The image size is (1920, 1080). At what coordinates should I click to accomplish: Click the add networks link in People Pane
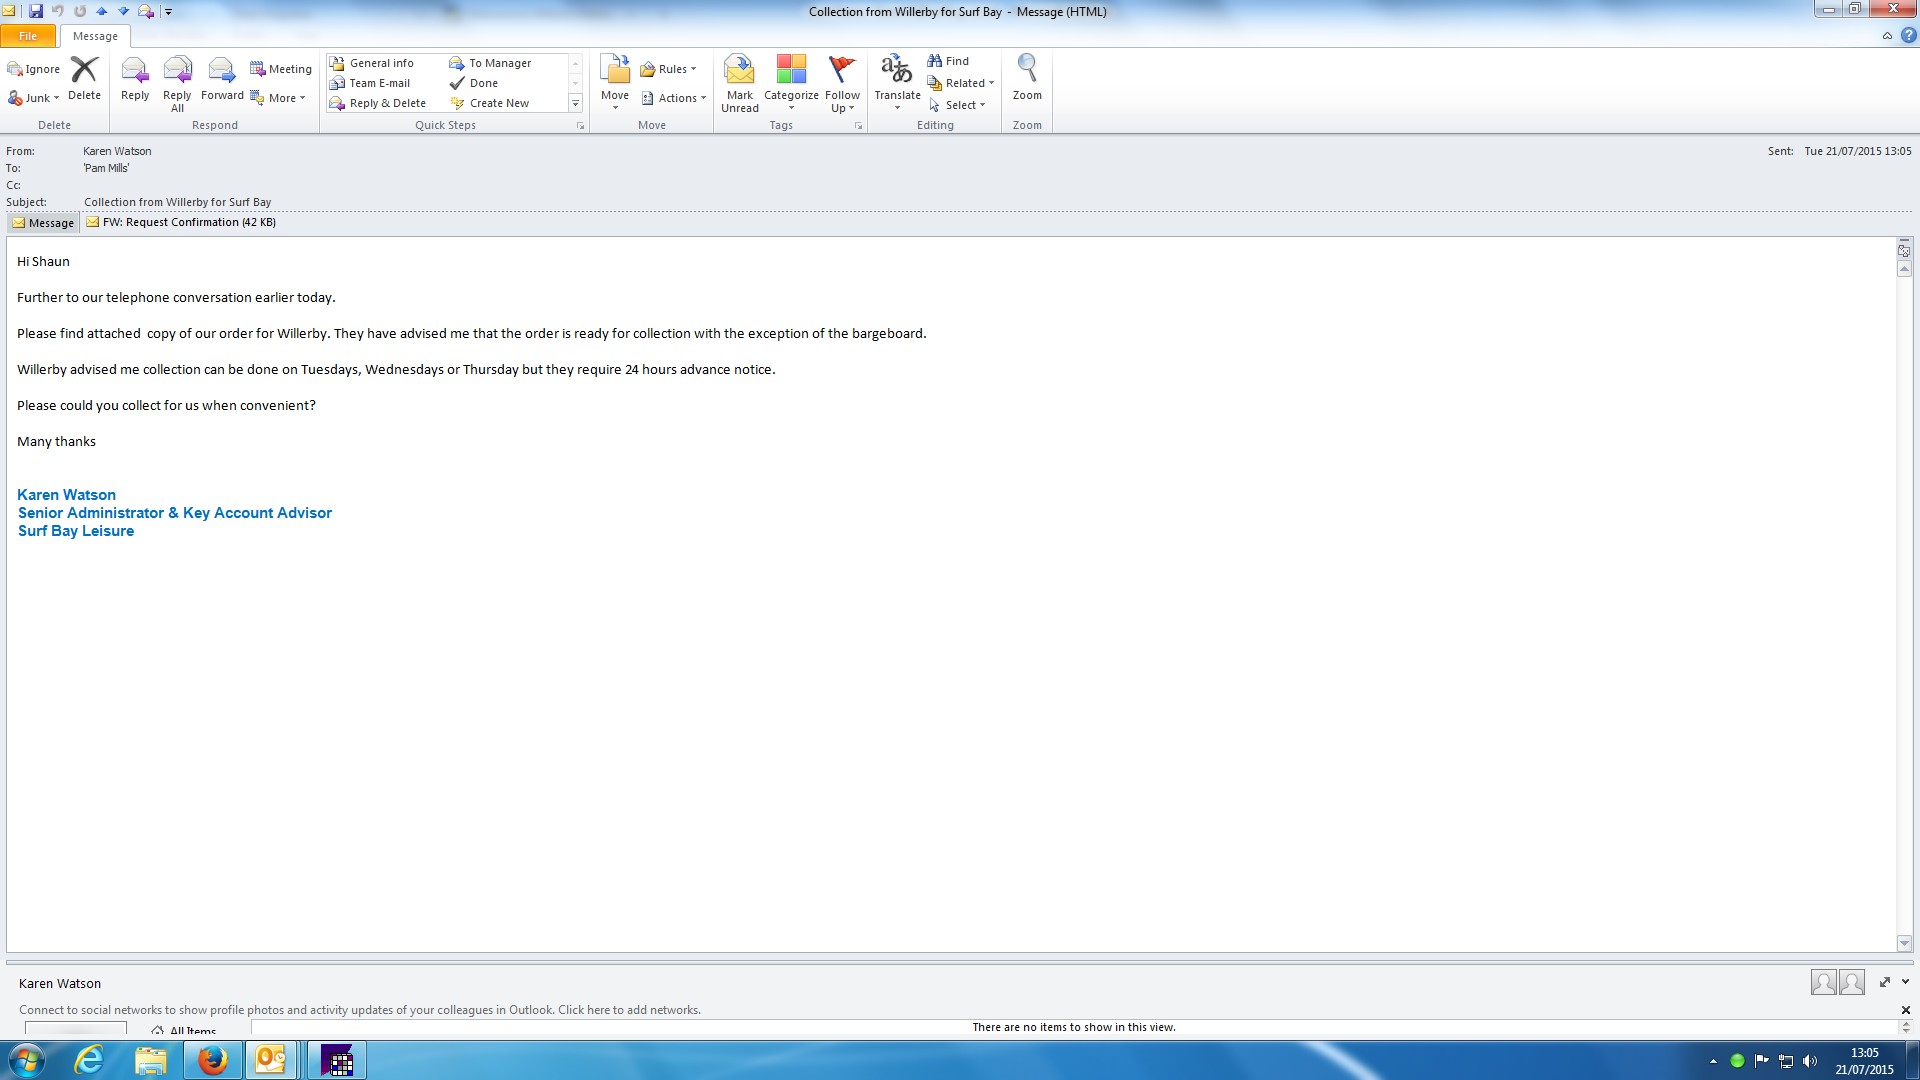pyautogui.click(x=629, y=1010)
